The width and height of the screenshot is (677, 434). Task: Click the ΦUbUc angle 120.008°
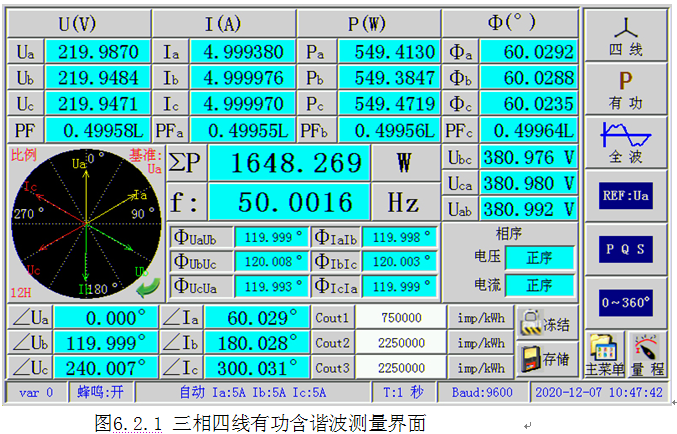click(x=272, y=262)
